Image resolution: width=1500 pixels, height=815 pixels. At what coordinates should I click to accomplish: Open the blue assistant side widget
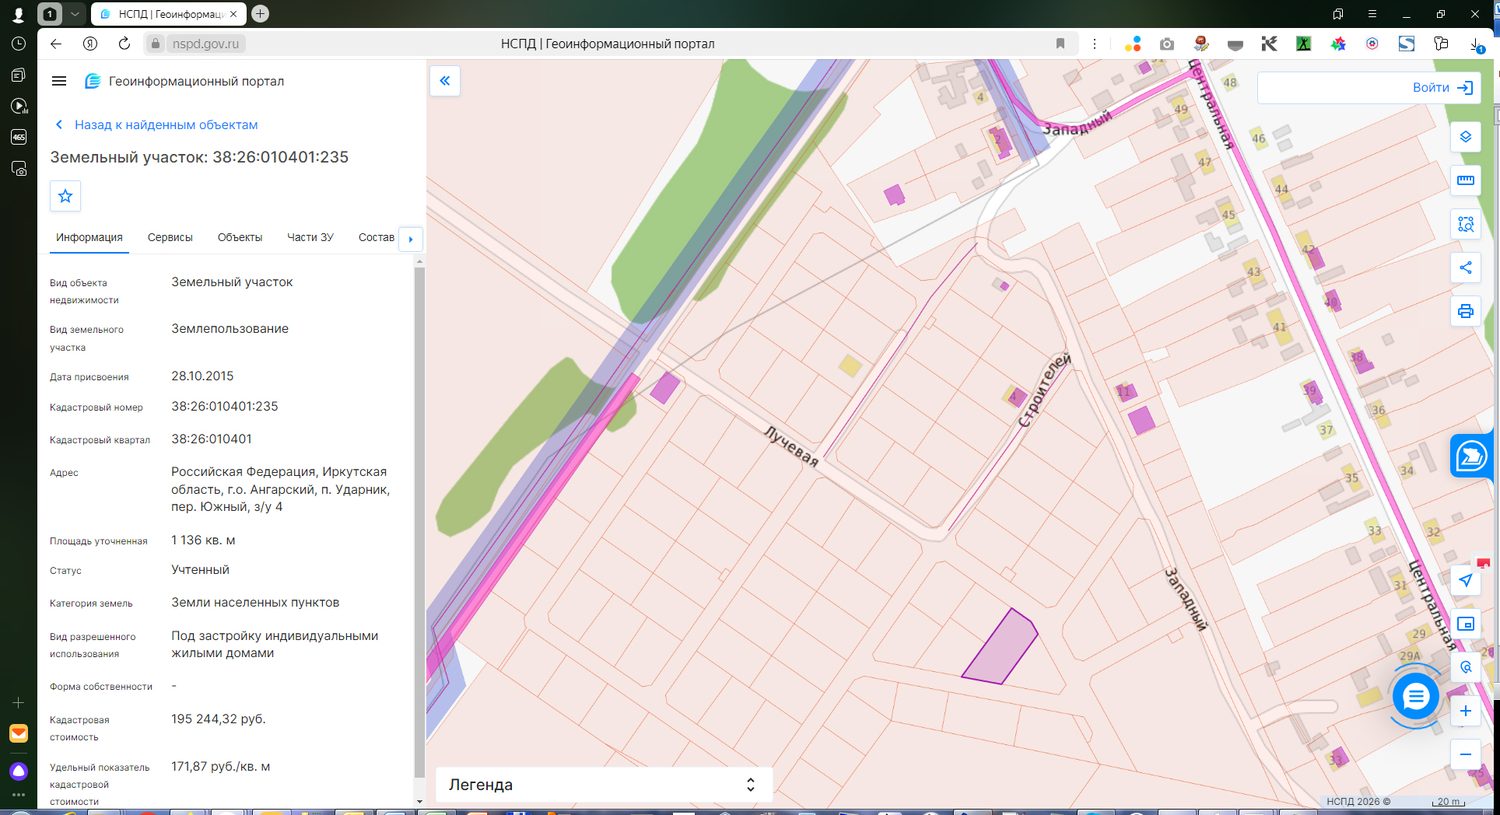1472,456
